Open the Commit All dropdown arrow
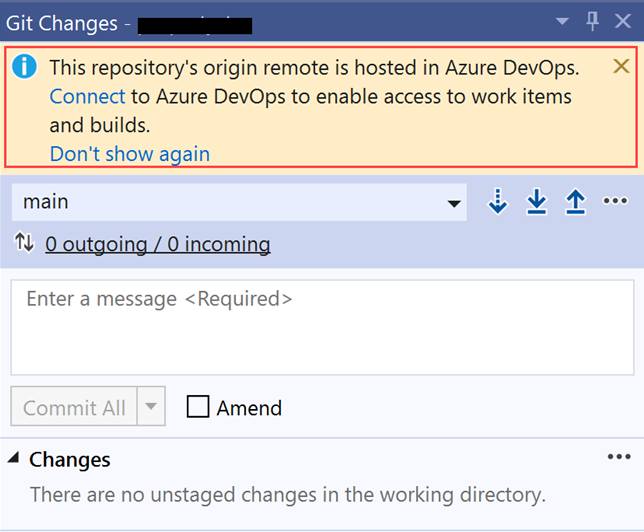The height and width of the screenshot is (532, 644). point(151,406)
